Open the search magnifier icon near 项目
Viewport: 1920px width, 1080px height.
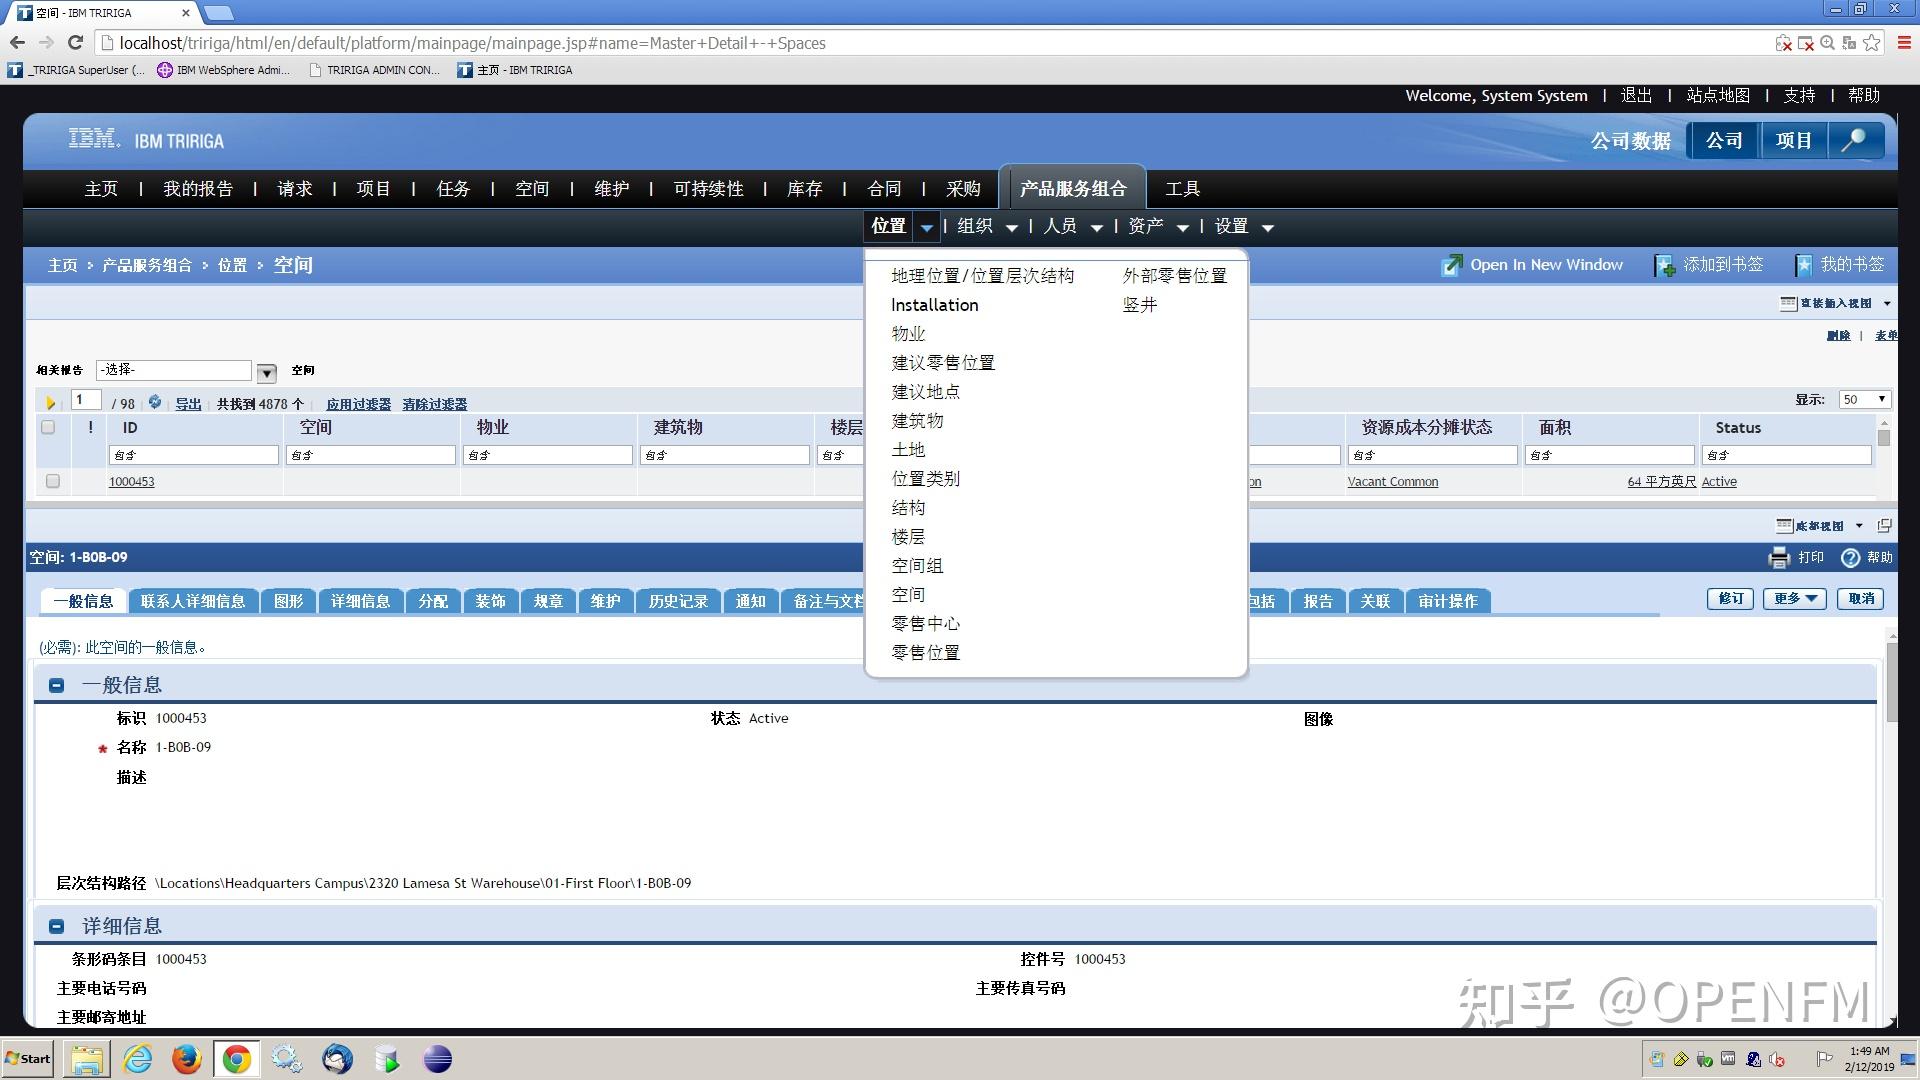click(x=1856, y=140)
